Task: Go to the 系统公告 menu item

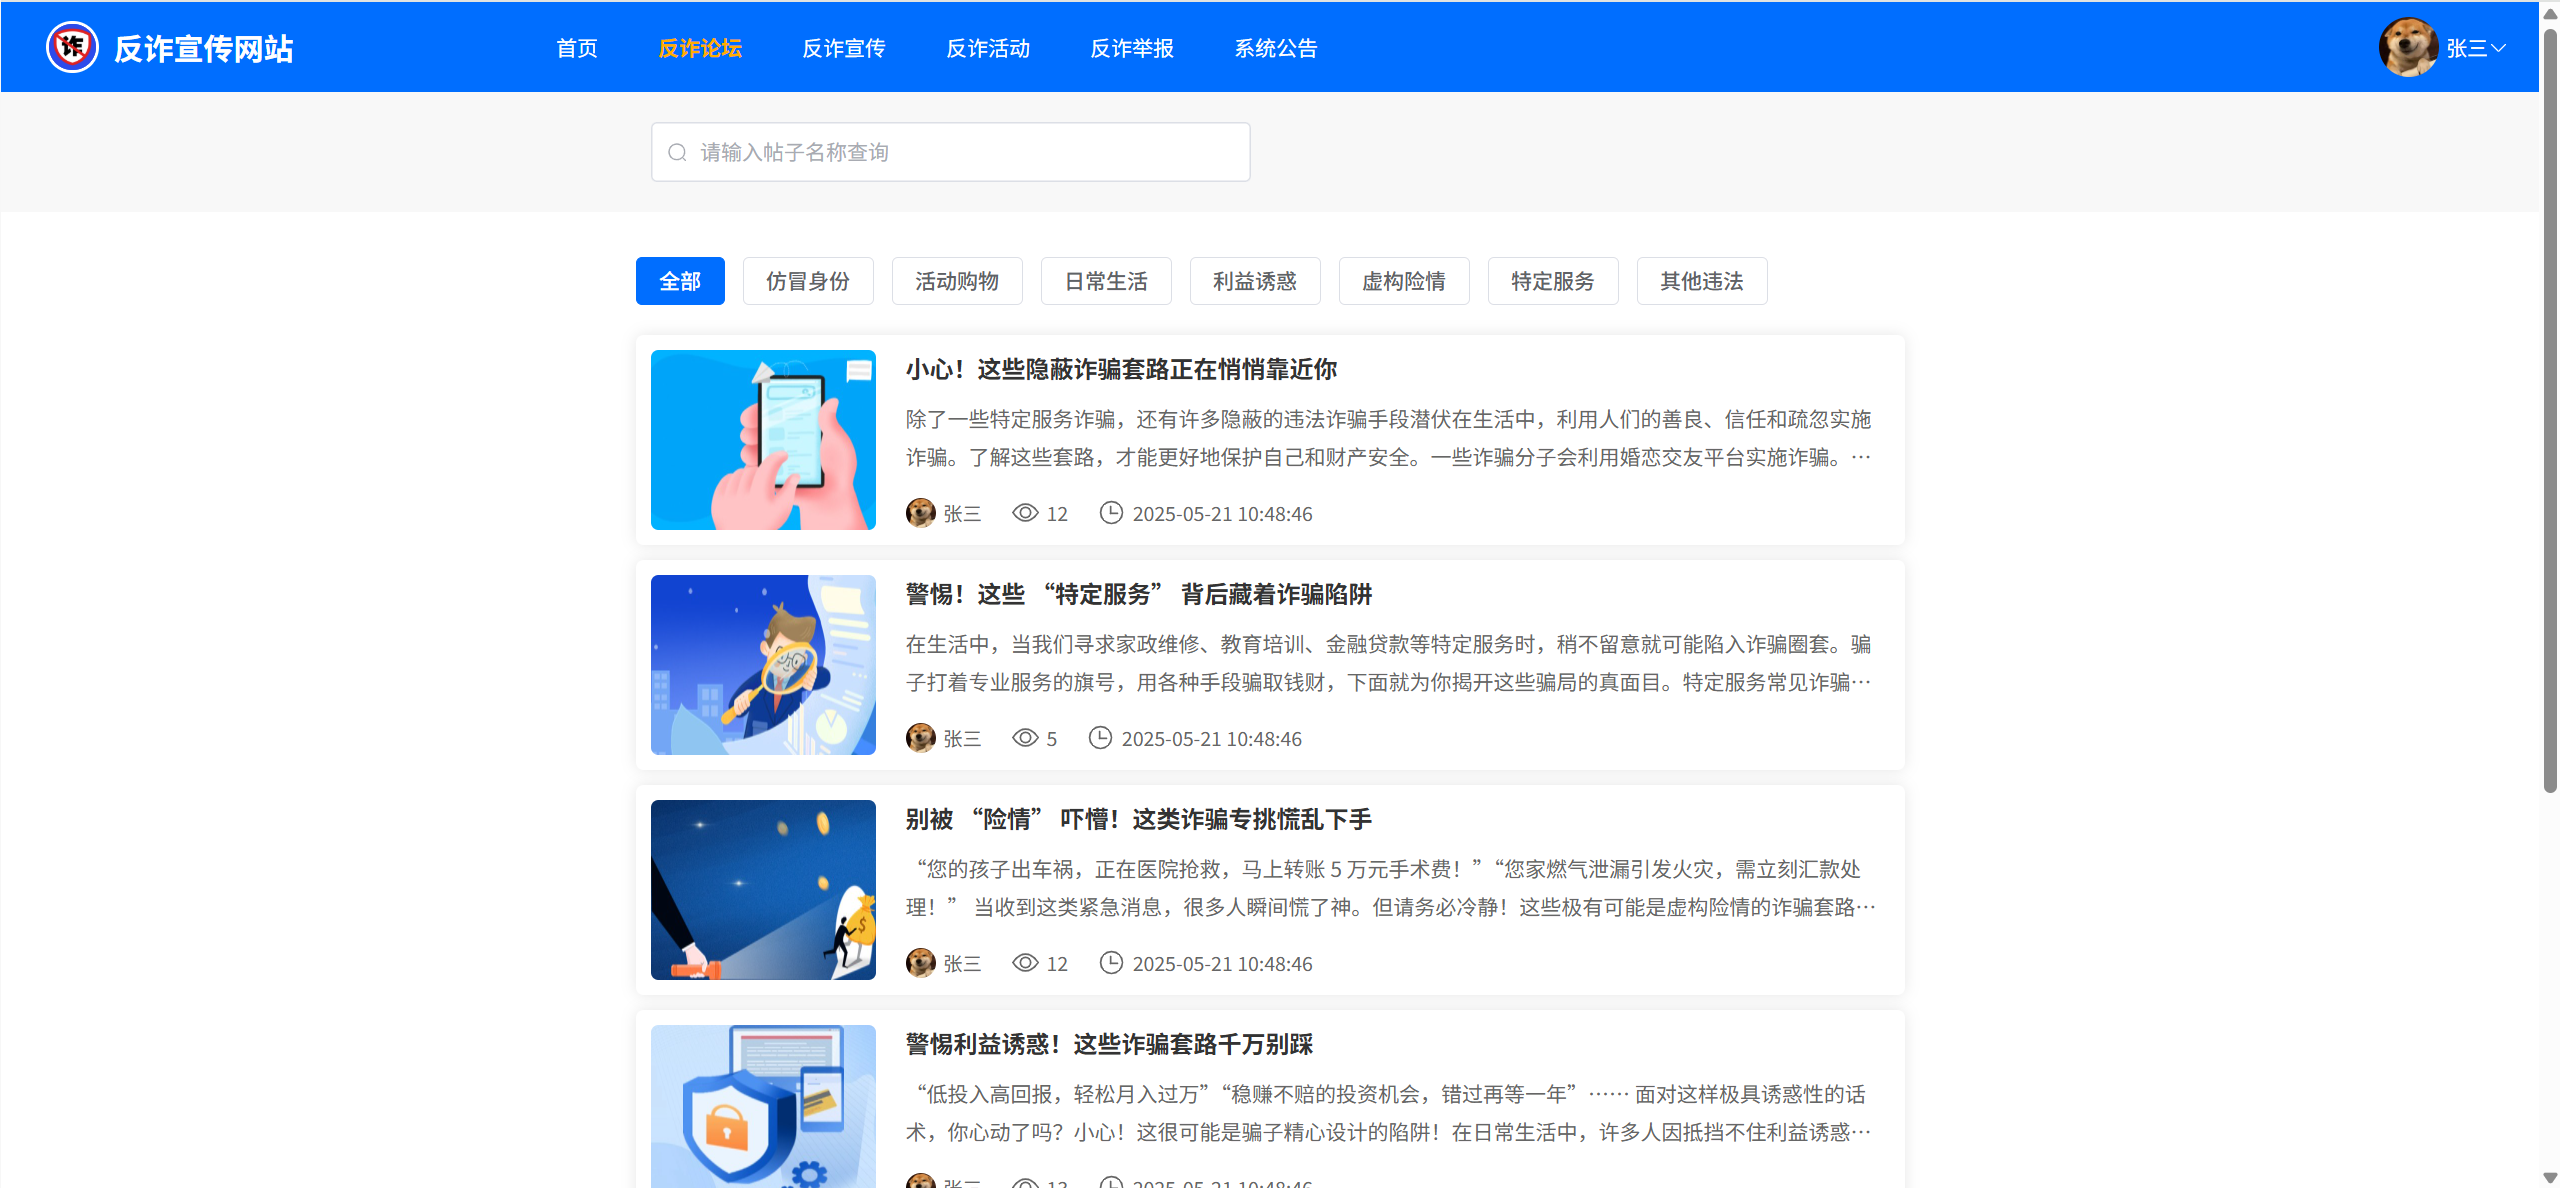Action: (1275, 48)
